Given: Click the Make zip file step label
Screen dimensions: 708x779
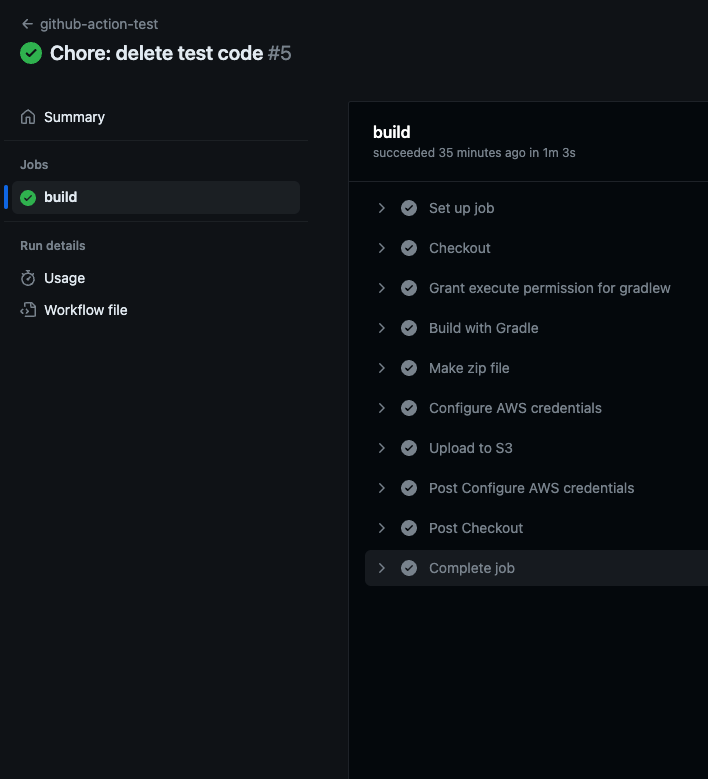Looking at the screenshot, I should [469, 368].
